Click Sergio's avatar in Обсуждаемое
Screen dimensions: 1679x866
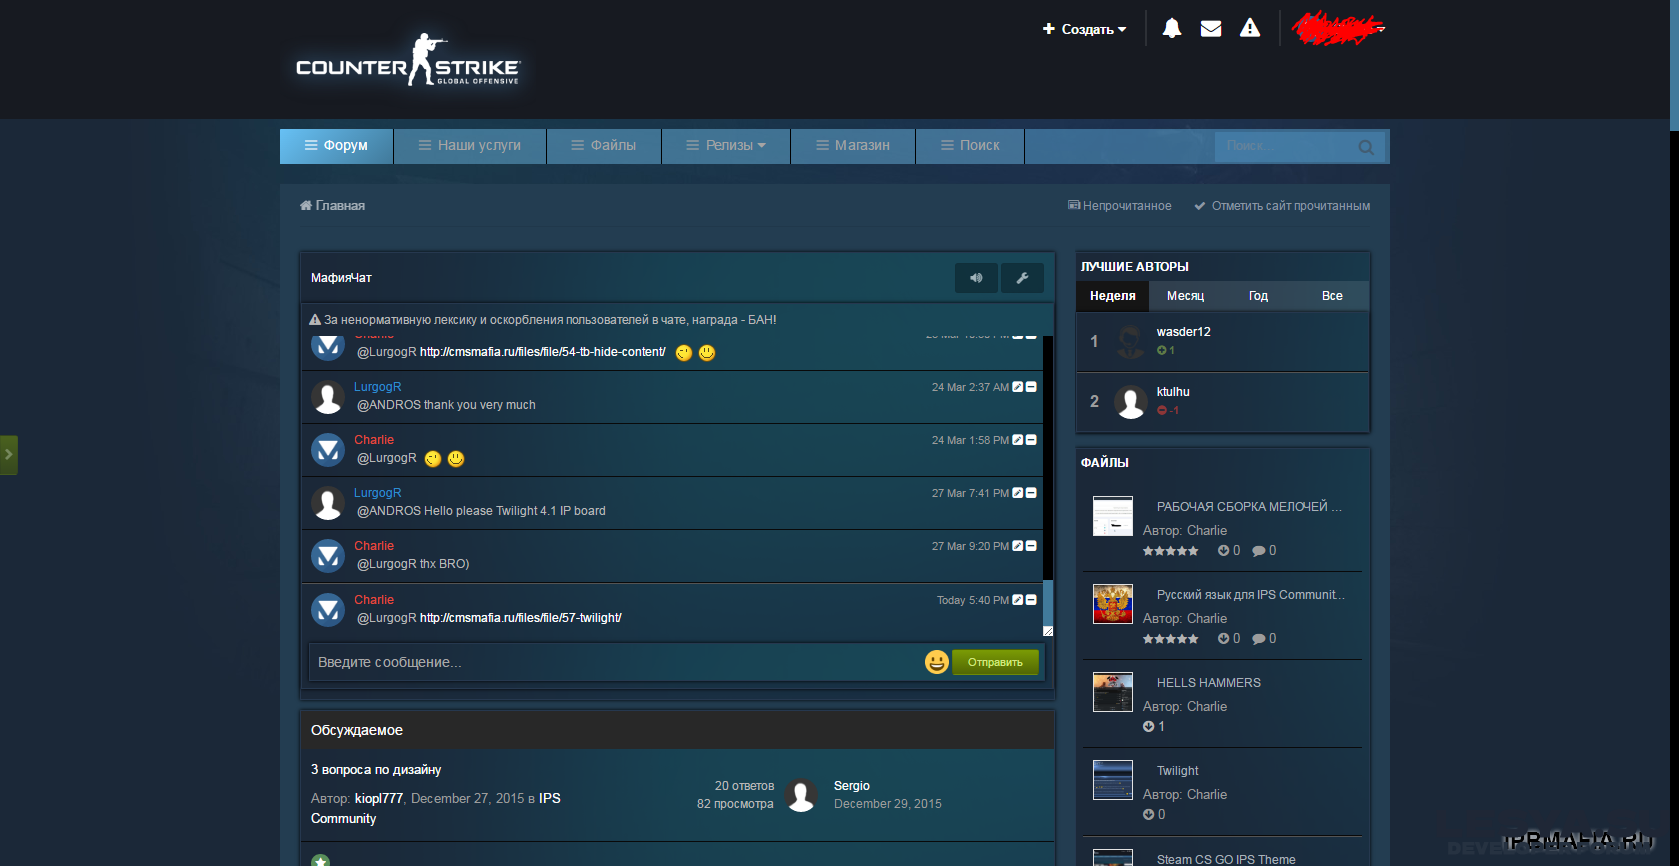(801, 795)
